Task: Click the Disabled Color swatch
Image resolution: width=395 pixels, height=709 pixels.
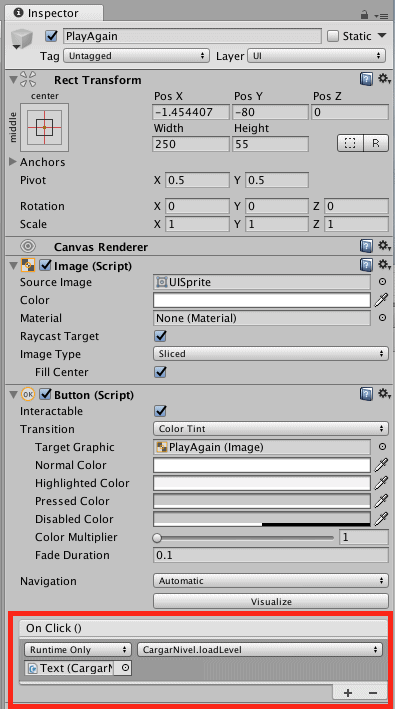Action: point(262,520)
